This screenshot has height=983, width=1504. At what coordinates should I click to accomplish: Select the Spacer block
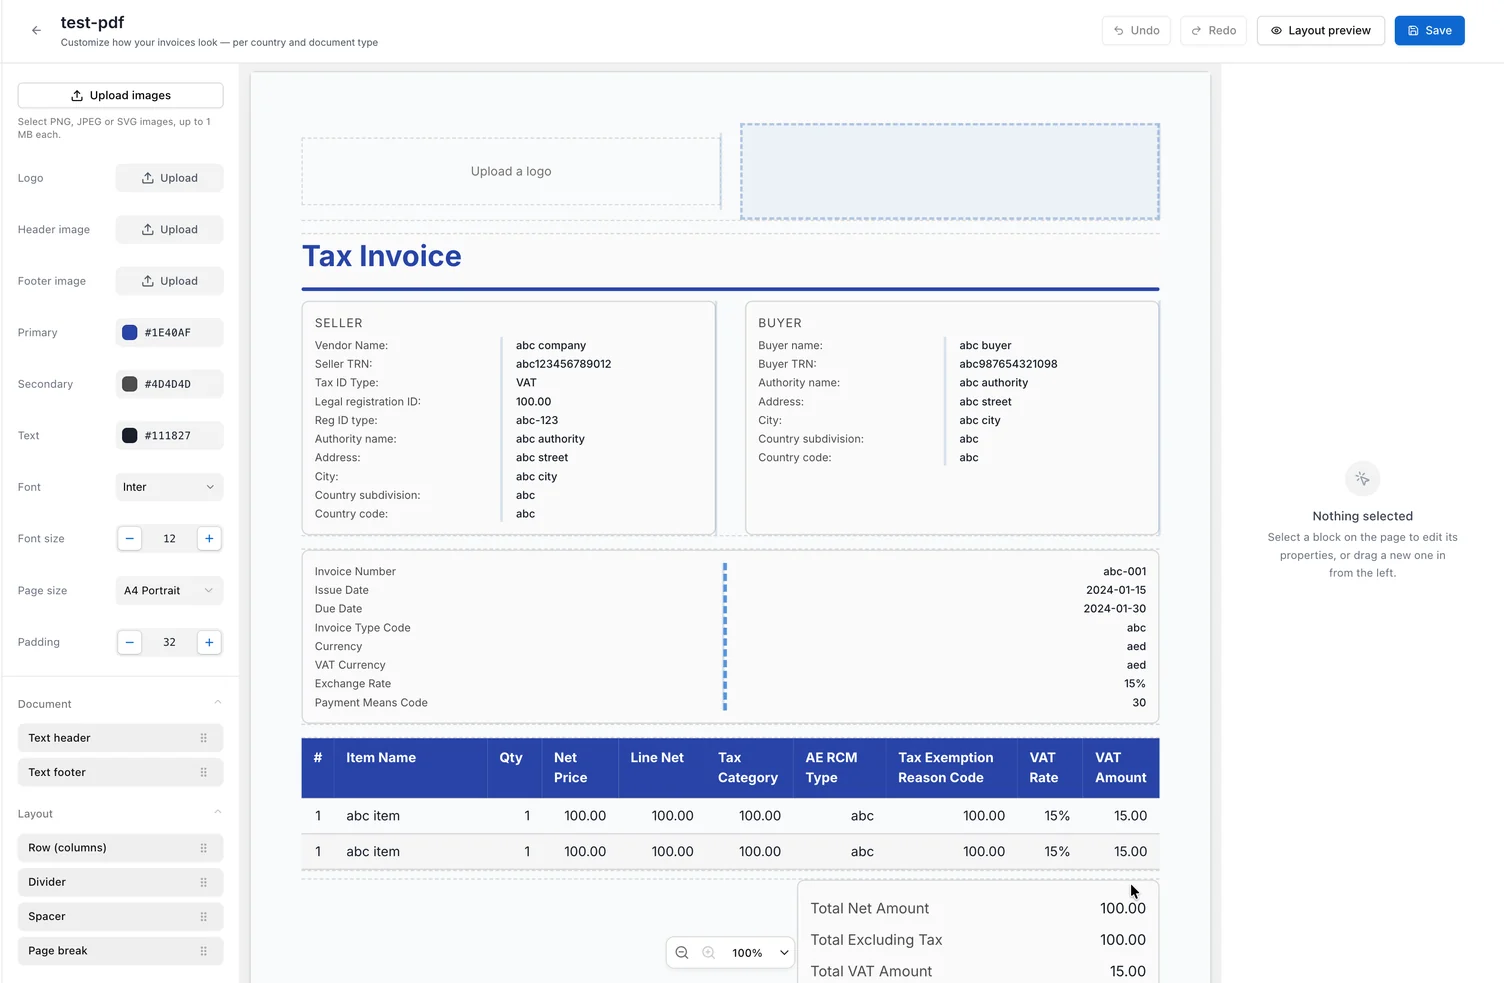120,916
